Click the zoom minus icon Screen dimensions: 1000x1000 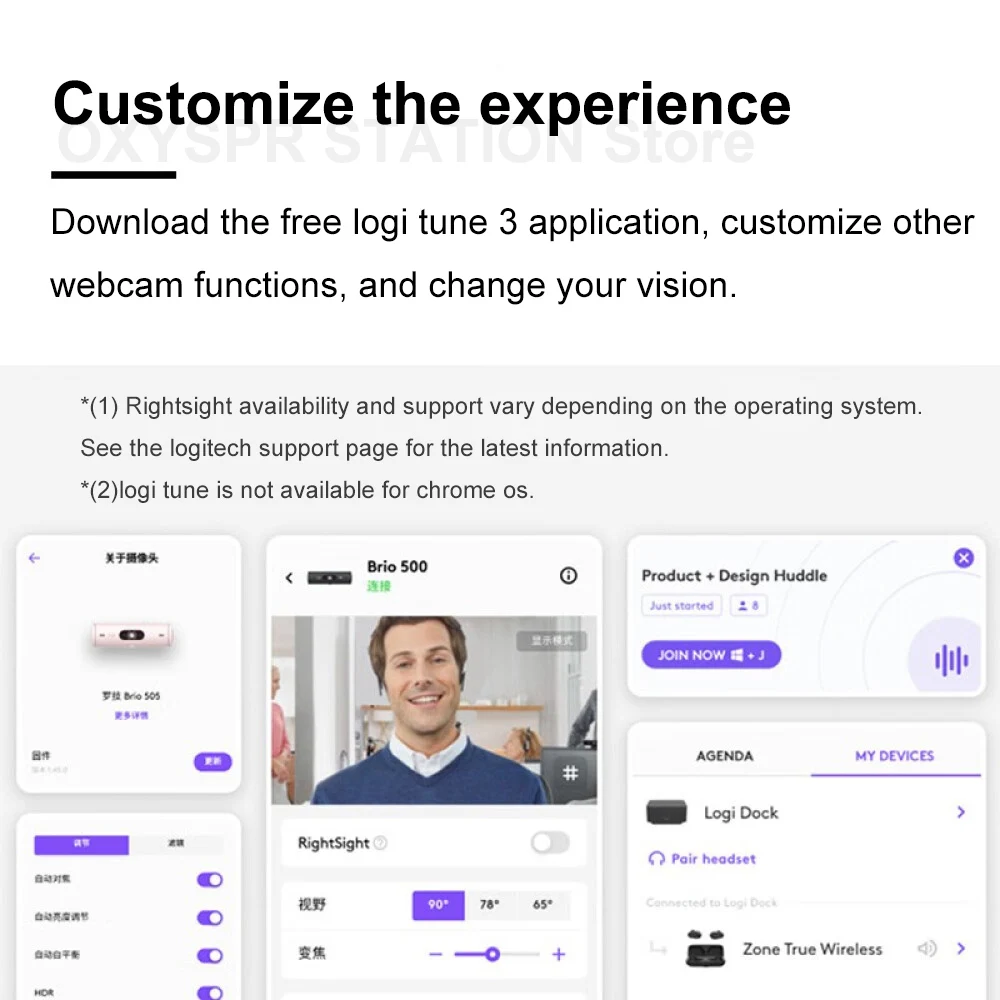click(436, 955)
